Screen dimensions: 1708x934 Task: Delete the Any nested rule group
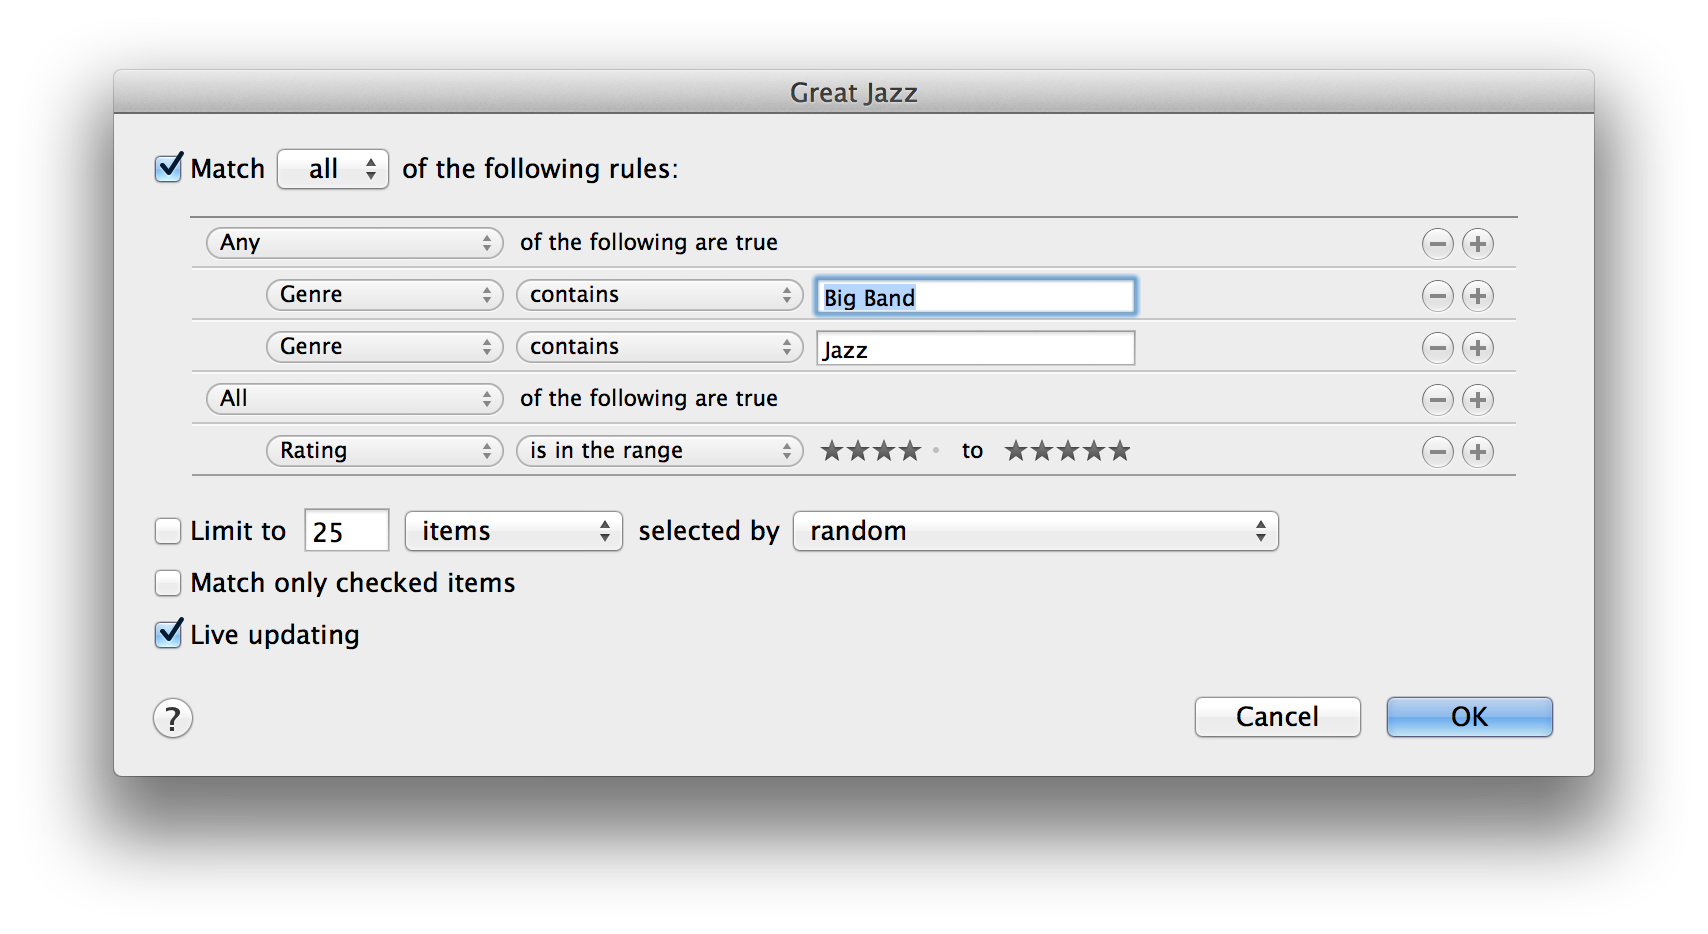[1437, 244]
